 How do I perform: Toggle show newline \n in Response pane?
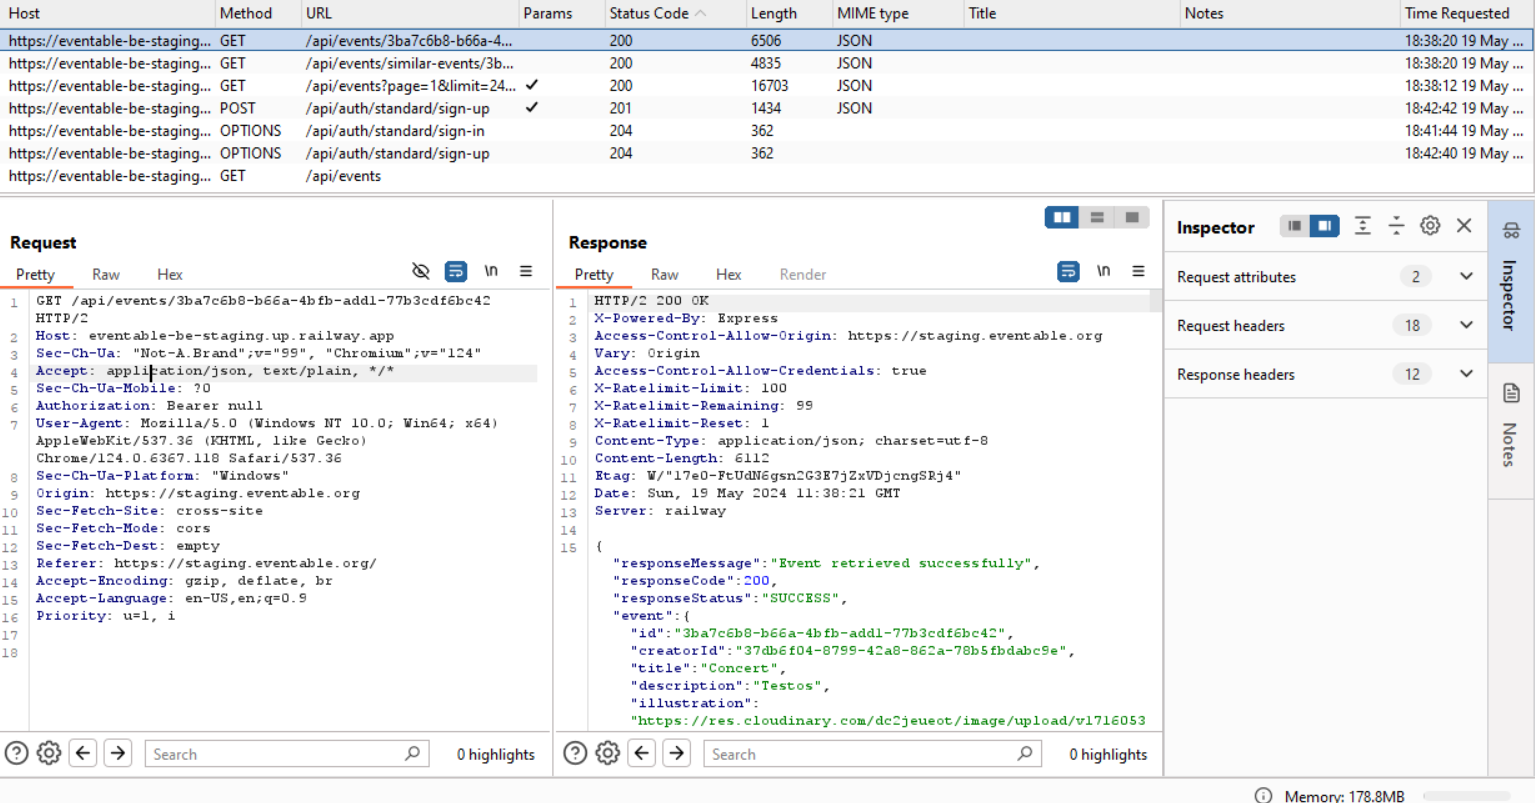(x=1104, y=271)
